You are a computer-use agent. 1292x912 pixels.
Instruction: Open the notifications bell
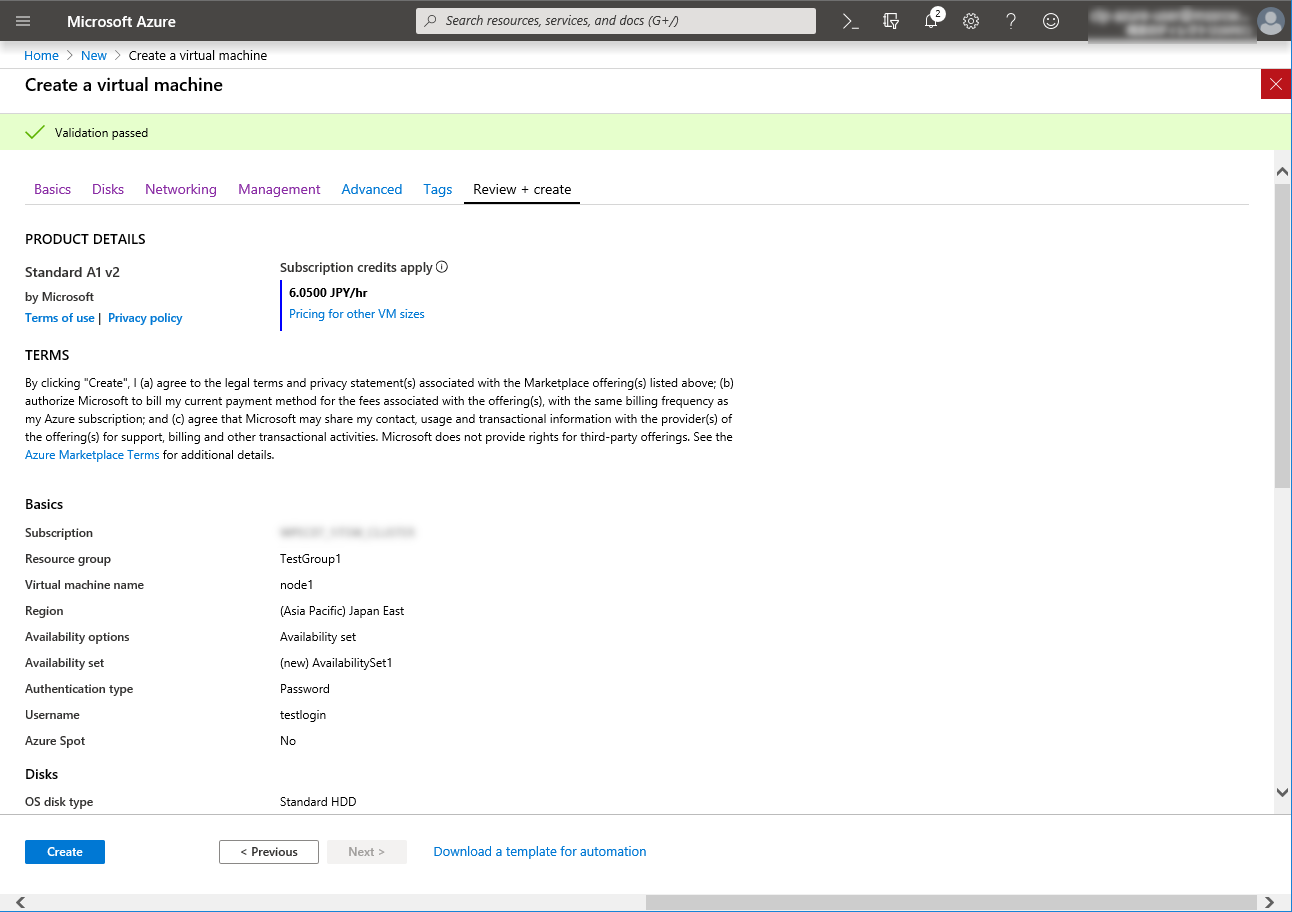931,21
